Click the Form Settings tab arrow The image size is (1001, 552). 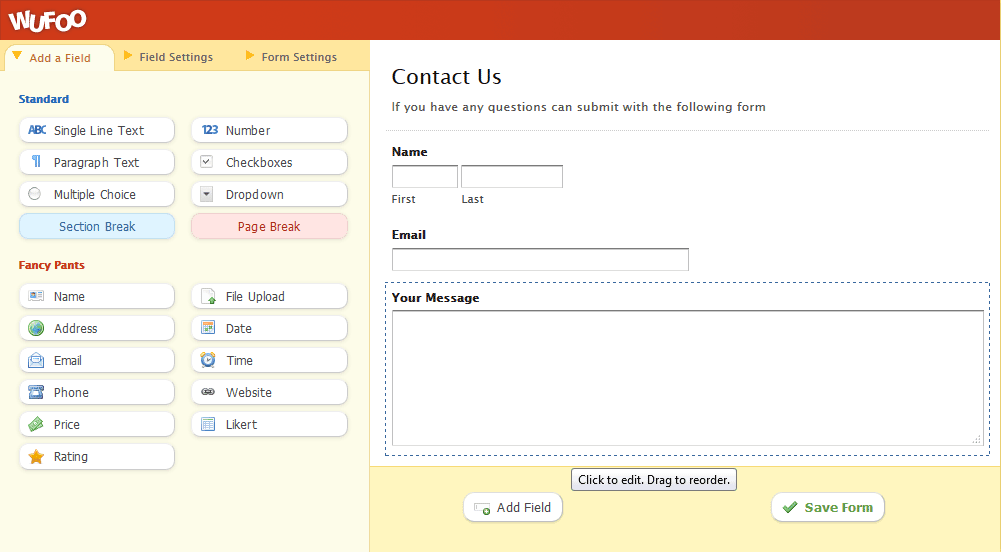click(x=250, y=56)
